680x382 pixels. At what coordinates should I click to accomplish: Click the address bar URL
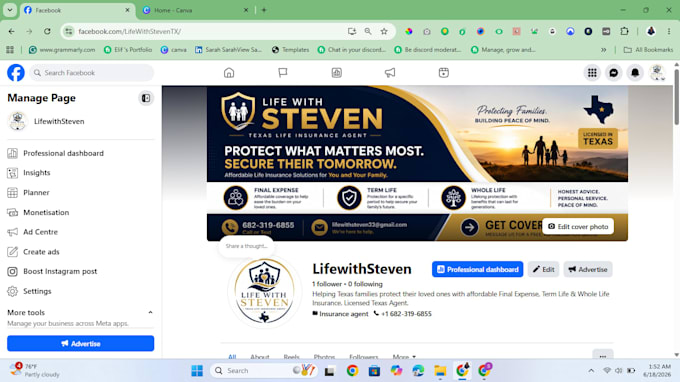[x=129, y=31]
